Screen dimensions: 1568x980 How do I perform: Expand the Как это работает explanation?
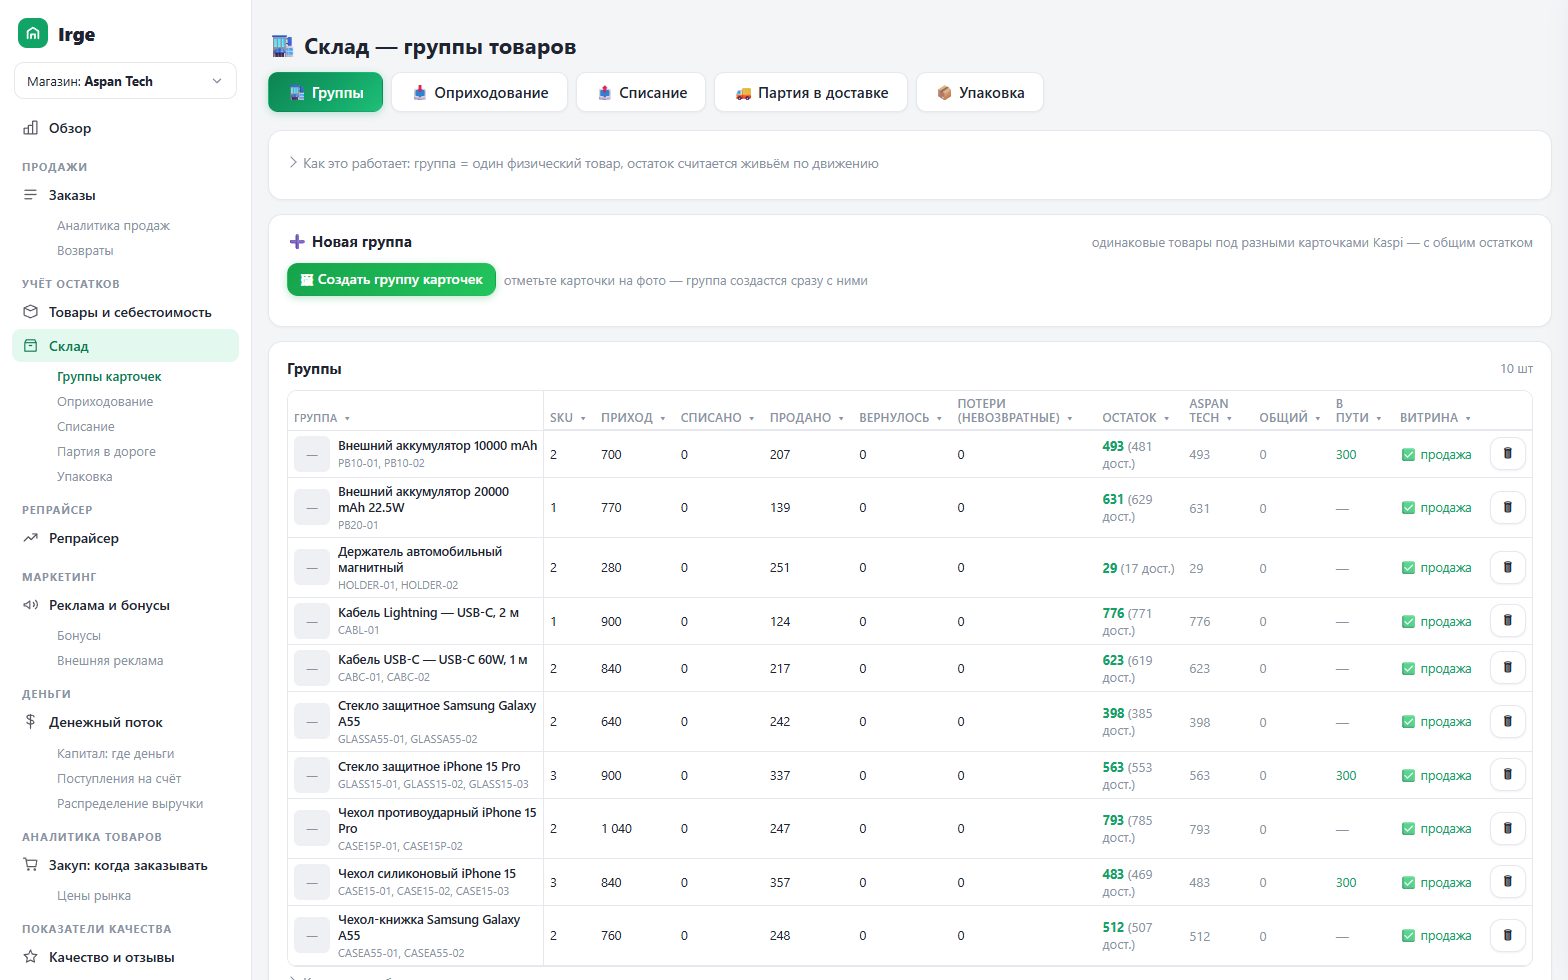pyautogui.click(x=584, y=163)
